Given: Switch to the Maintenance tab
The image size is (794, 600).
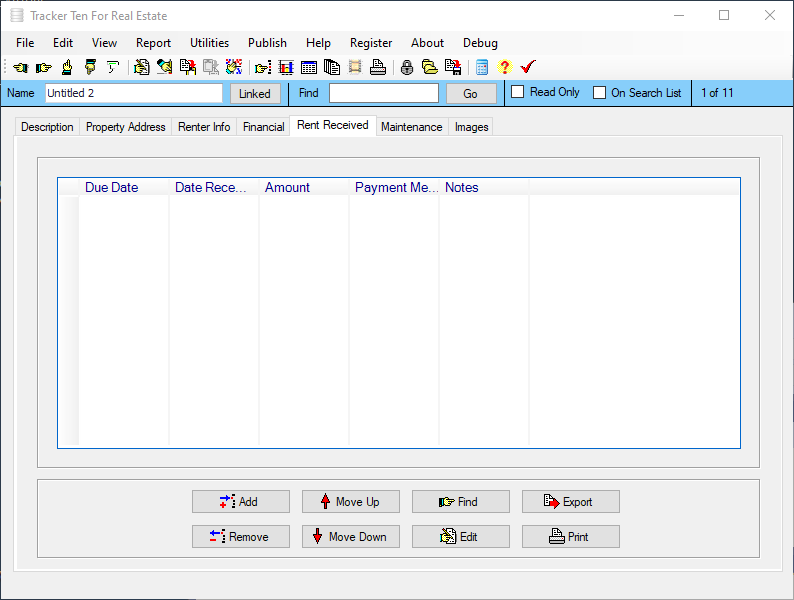Looking at the screenshot, I should click(x=412, y=127).
